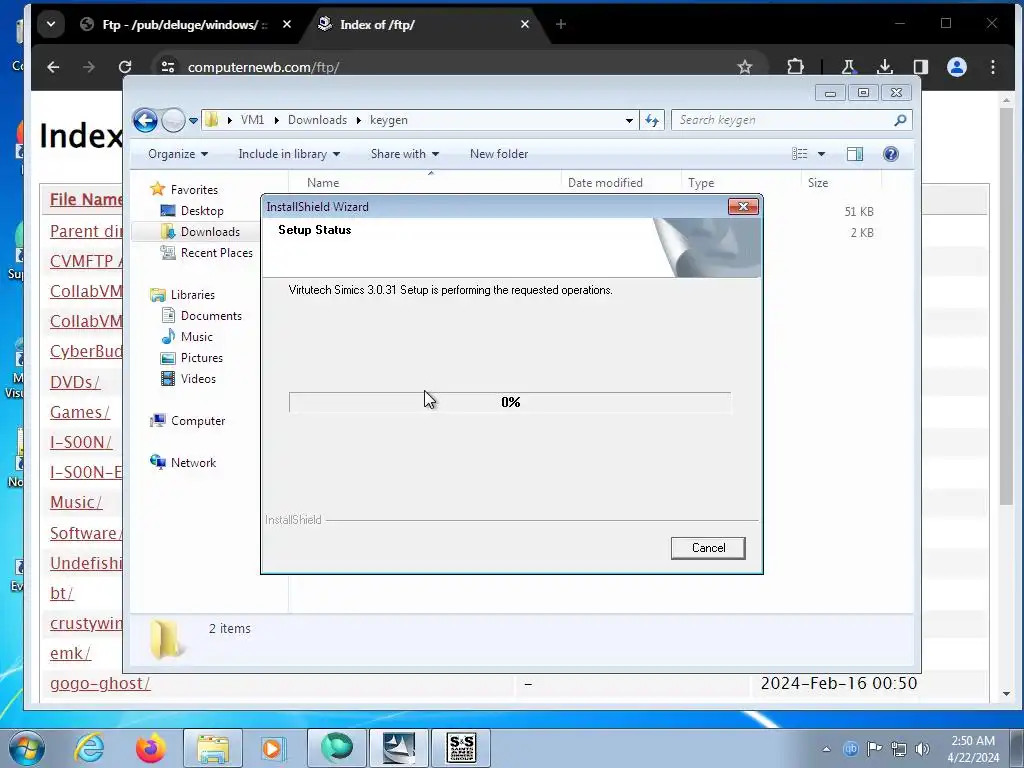
Task: Refresh the keygen folder view
Action: [652, 120]
